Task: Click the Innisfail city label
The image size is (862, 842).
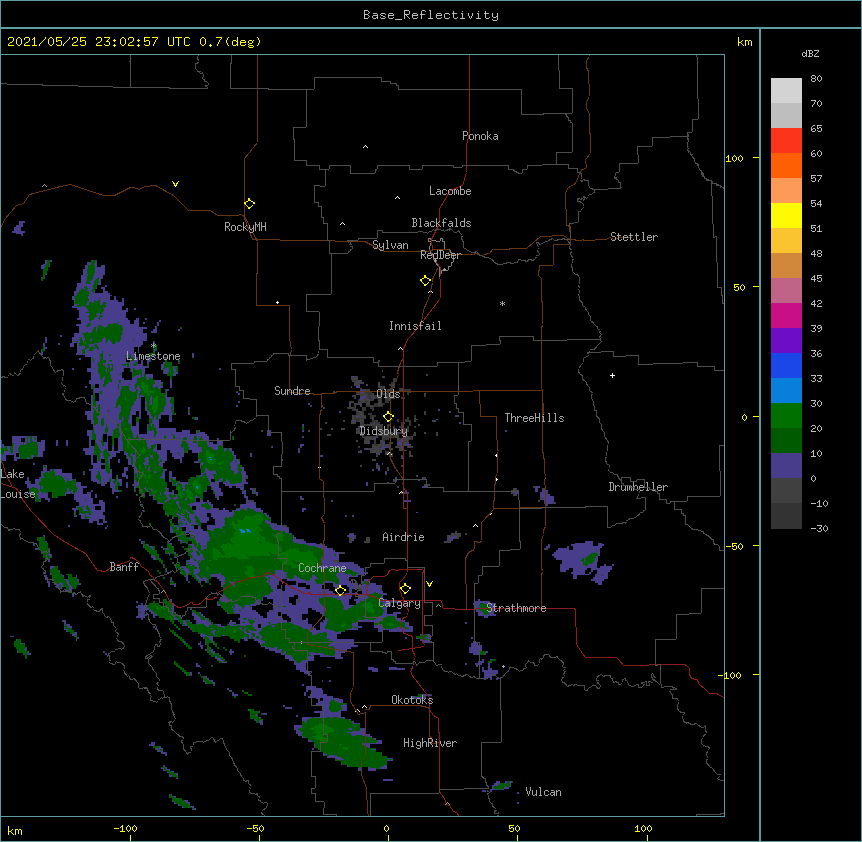Action: pyautogui.click(x=415, y=326)
